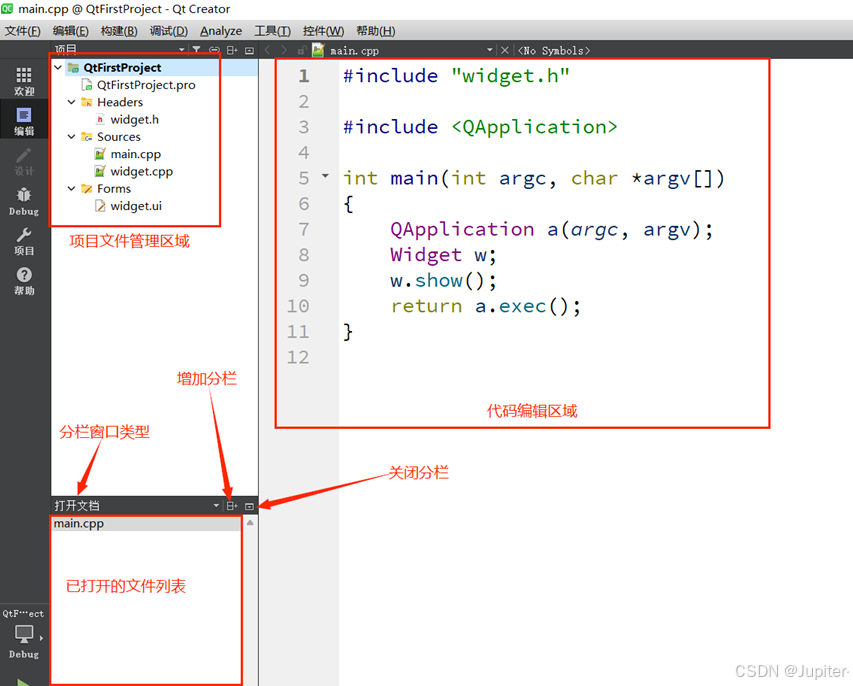Select main.cpp in open documents list
This screenshot has width=853, height=686.
pos(146,524)
